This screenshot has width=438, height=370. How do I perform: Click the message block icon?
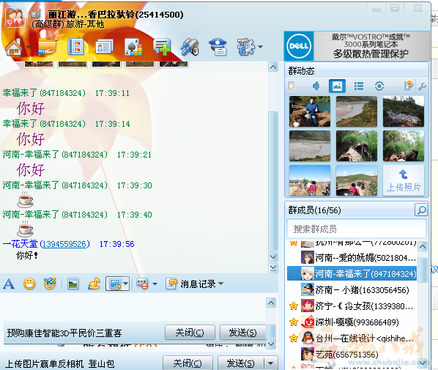pos(143,284)
